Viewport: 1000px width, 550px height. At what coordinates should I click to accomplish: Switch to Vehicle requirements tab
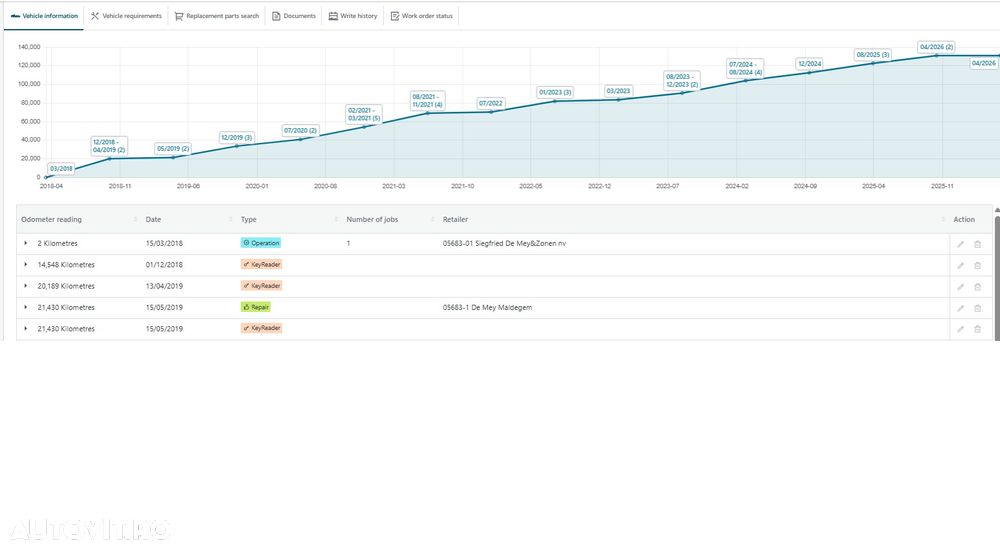[x=126, y=16]
